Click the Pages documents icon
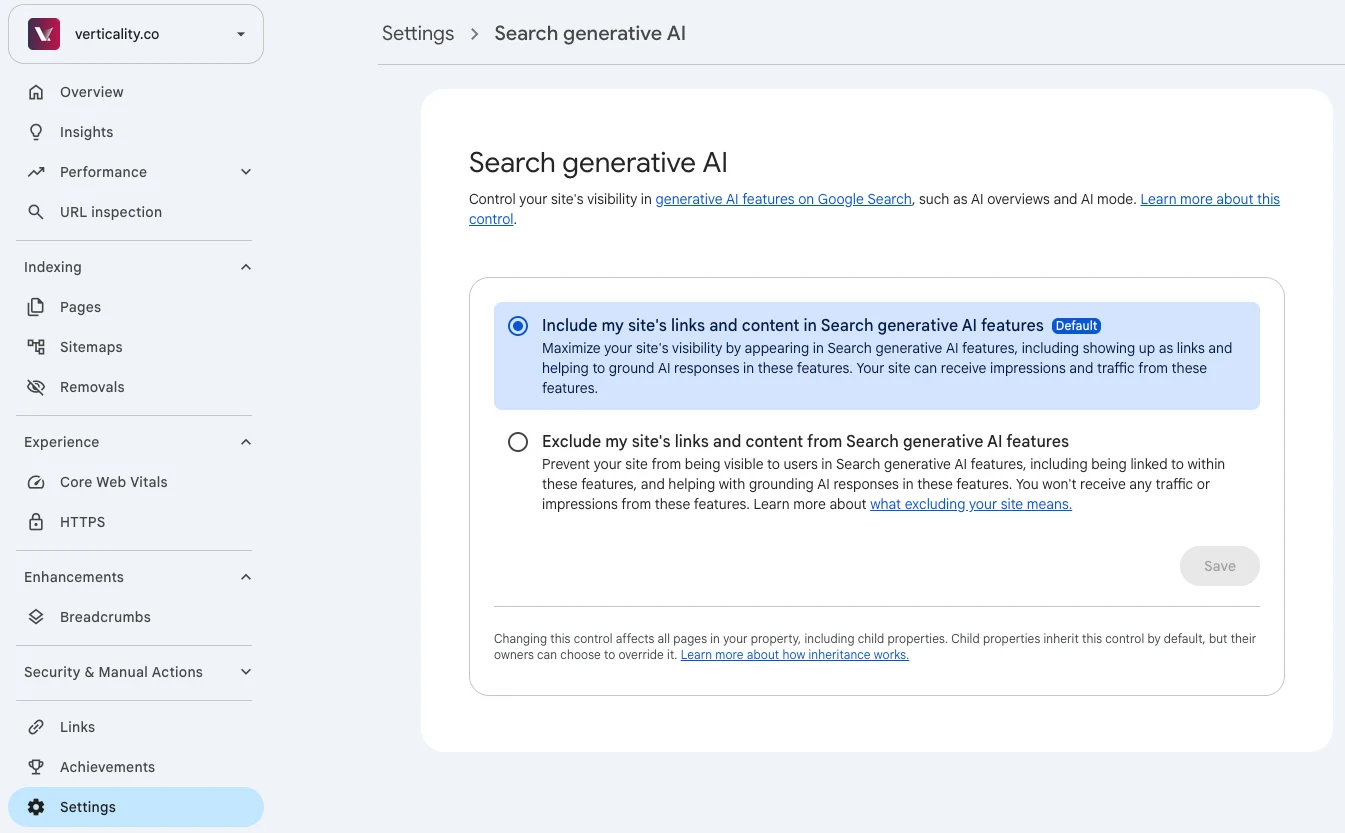This screenshot has width=1345, height=833. pos(36,307)
